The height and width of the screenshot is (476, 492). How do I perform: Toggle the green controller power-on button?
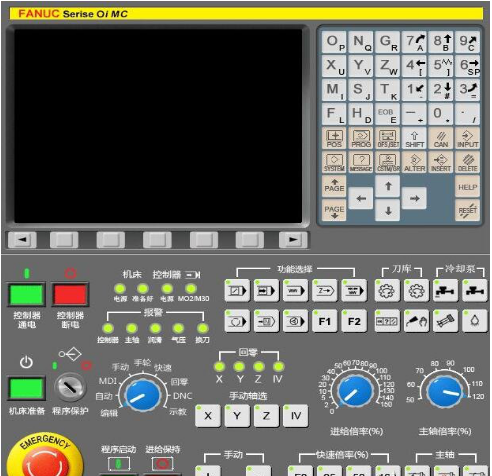point(27,295)
